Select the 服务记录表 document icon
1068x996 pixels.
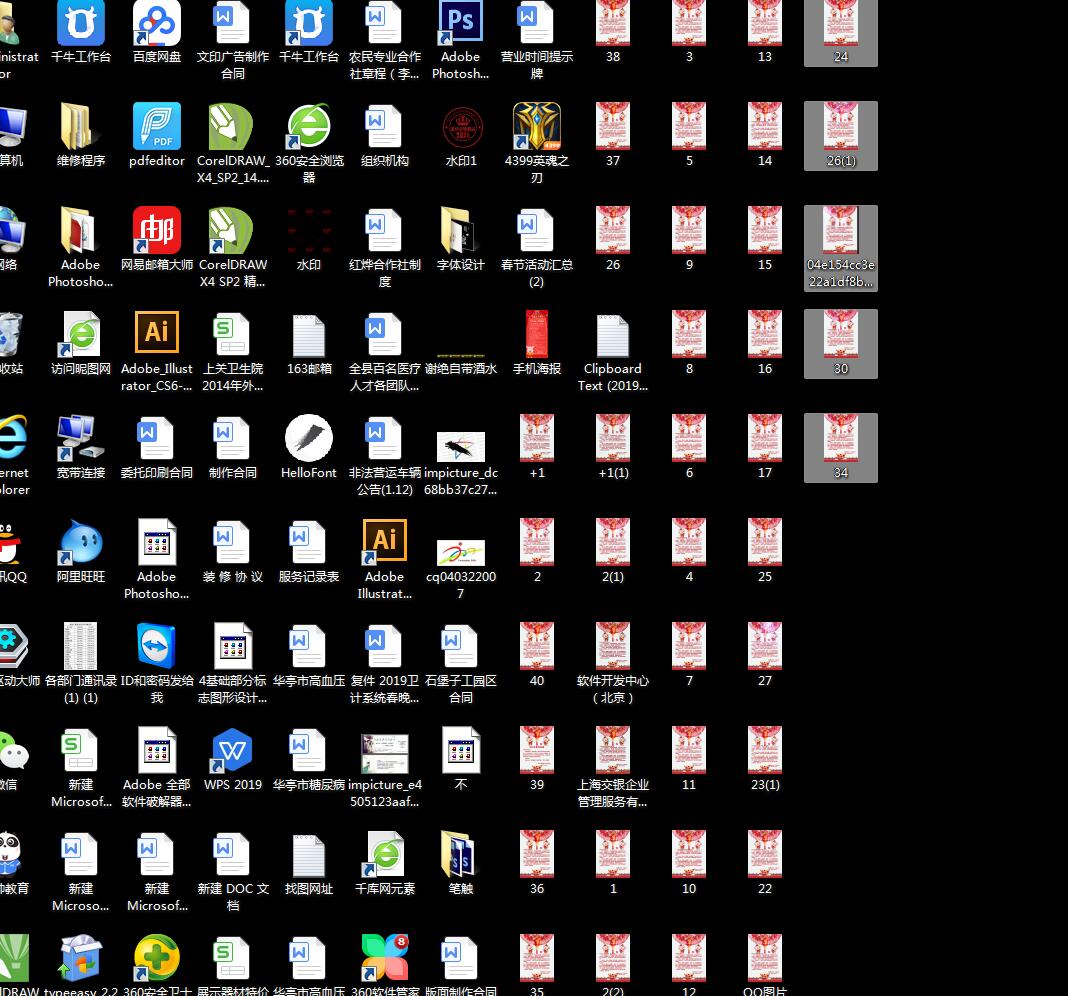pos(309,543)
